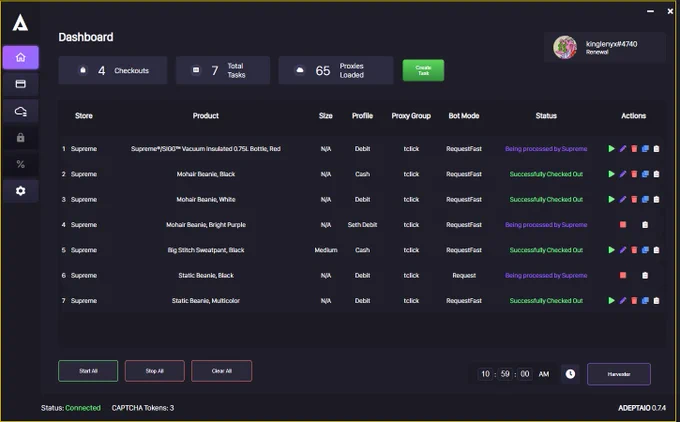Delete the Big Stitch Sweatpant task
Screen dimensions: 680x422
point(634,250)
